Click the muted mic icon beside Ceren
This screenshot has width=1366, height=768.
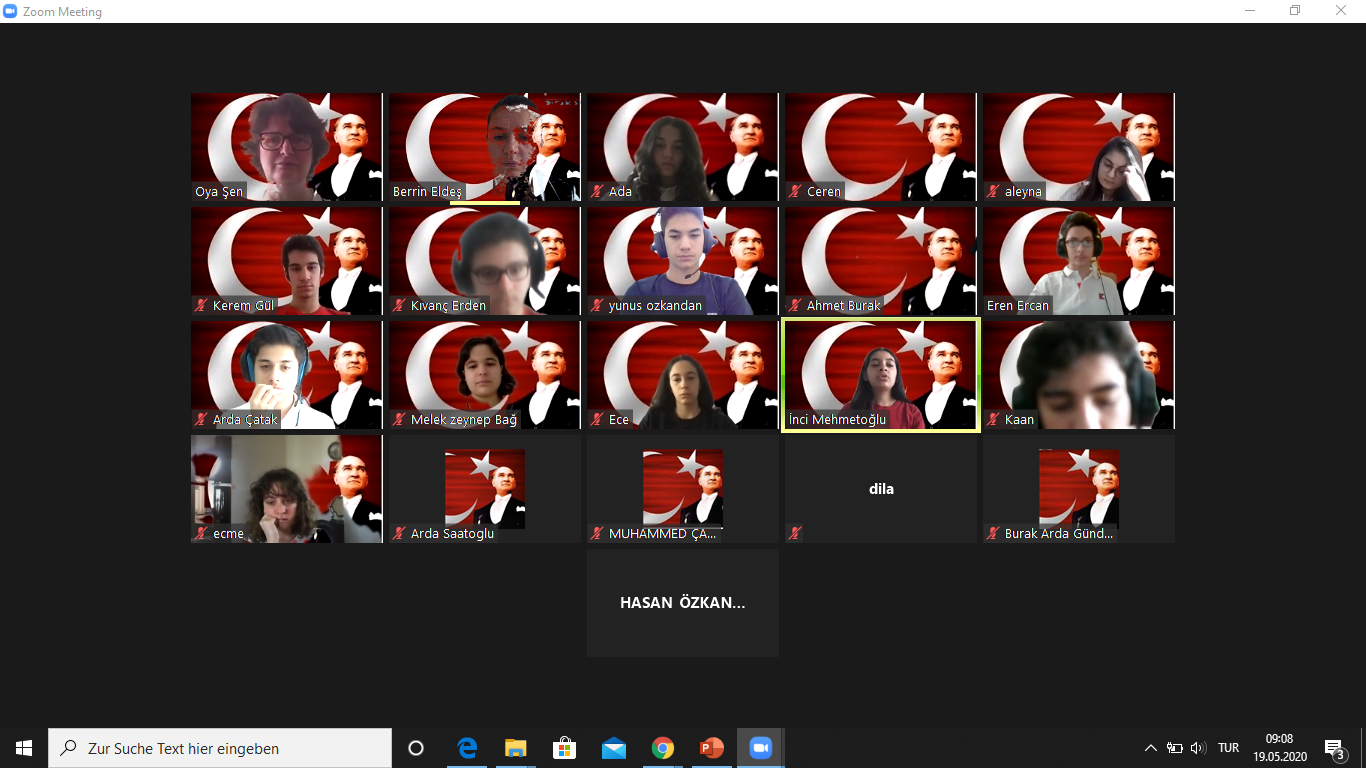tap(796, 191)
